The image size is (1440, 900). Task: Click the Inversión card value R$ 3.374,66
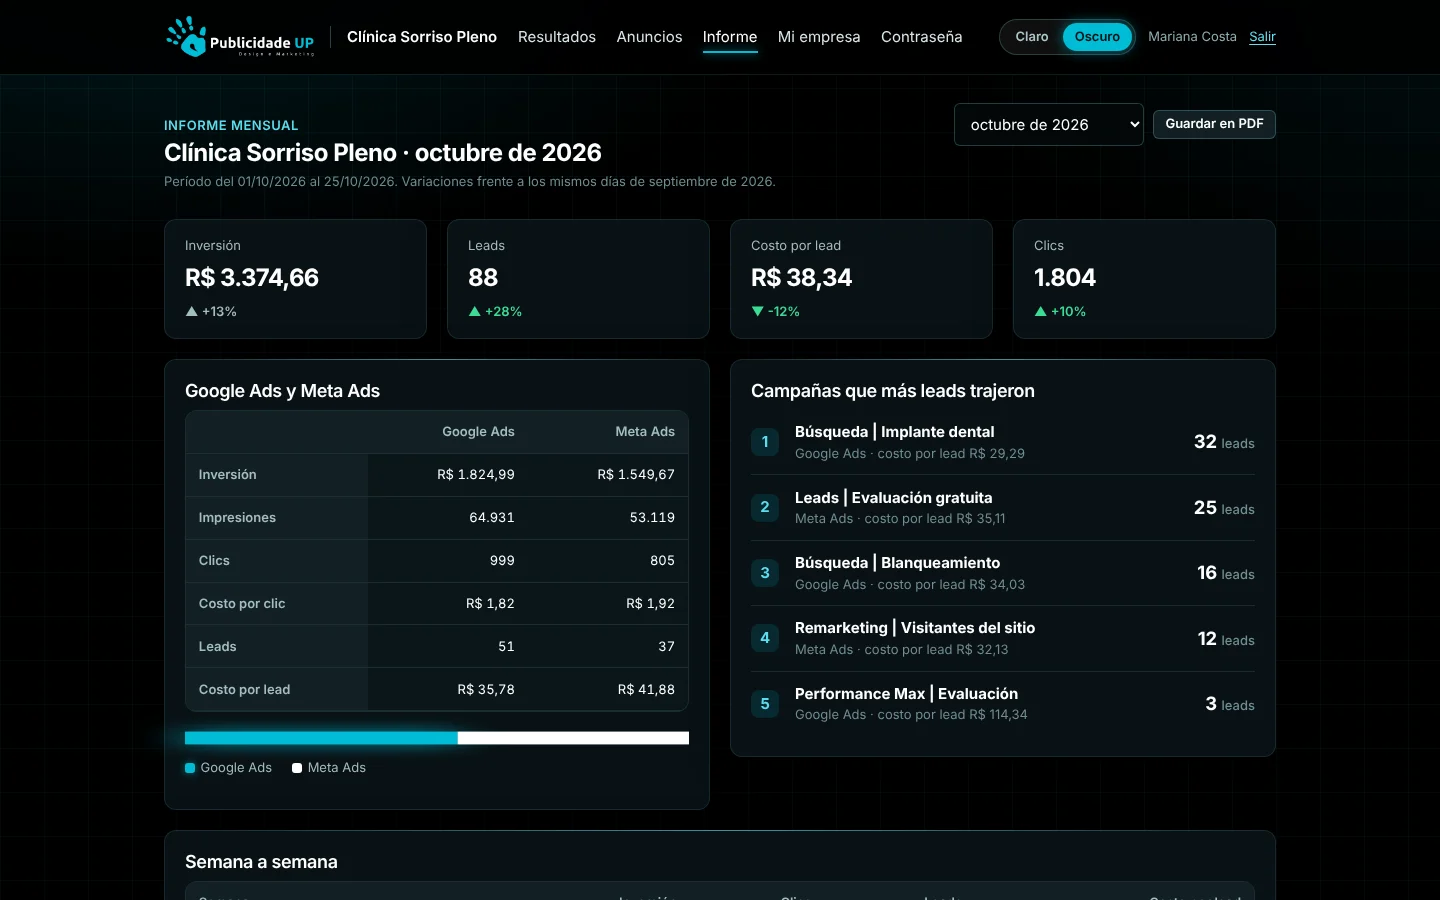252,278
